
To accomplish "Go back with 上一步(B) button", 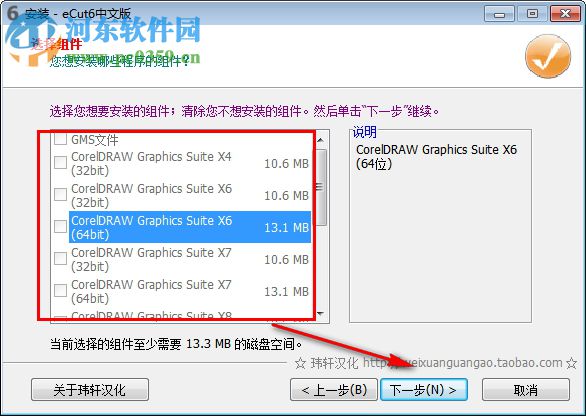I will [x=334, y=390].
